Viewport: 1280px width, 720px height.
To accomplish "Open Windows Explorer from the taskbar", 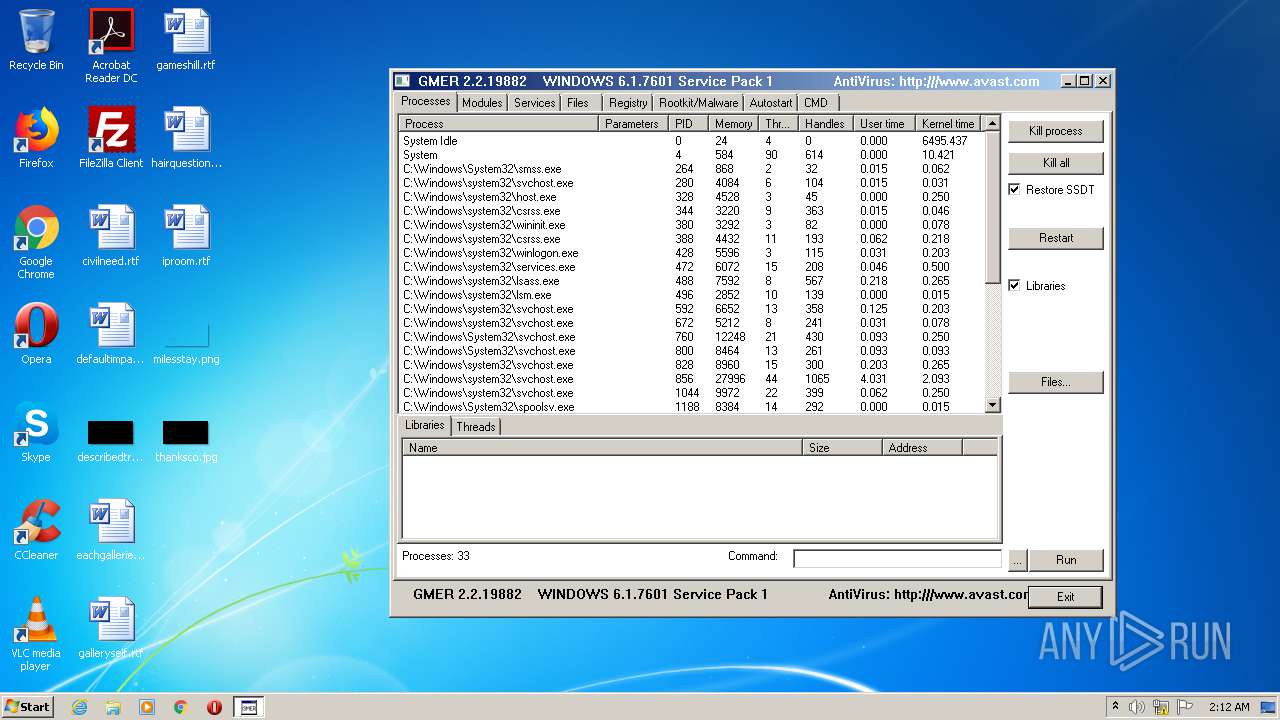I will [x=113, y=707].
